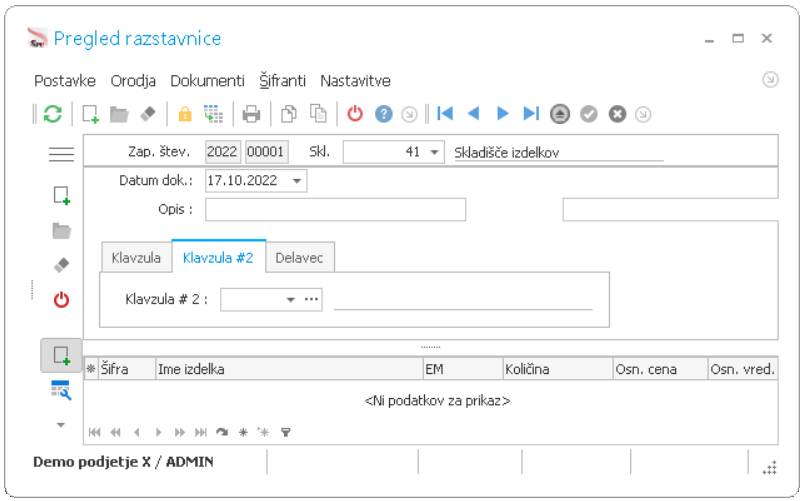This screenshot has width=803, height=501.
Task: Go to last record arrow
Action: 531,113
